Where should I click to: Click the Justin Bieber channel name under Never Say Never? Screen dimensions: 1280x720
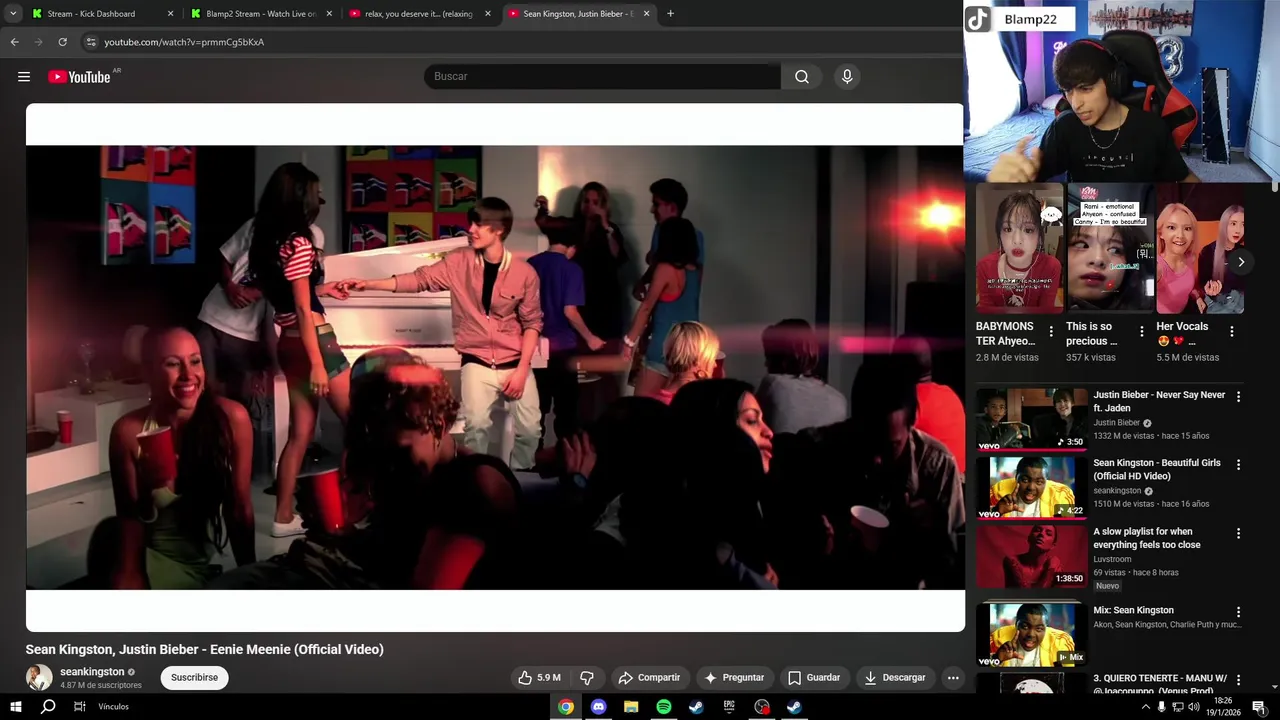(1116, 423)
